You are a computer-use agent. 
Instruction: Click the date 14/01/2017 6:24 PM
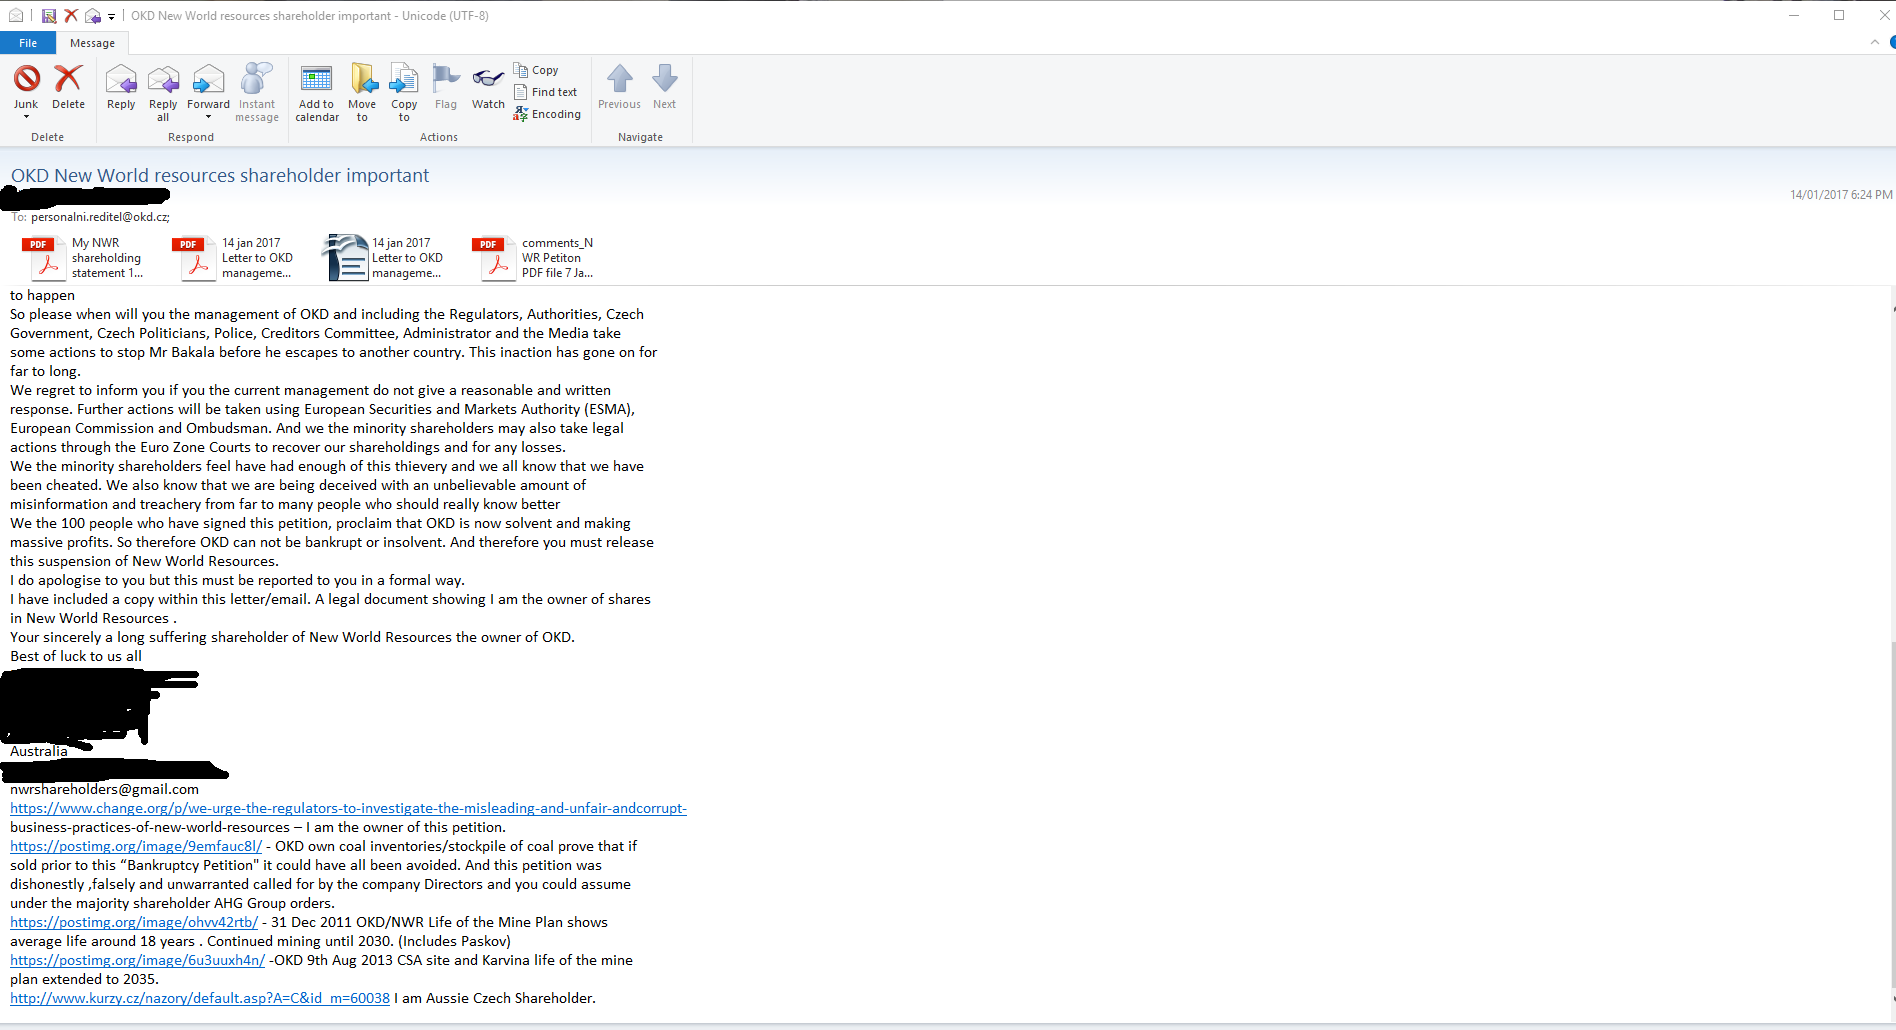point(1841,195)
